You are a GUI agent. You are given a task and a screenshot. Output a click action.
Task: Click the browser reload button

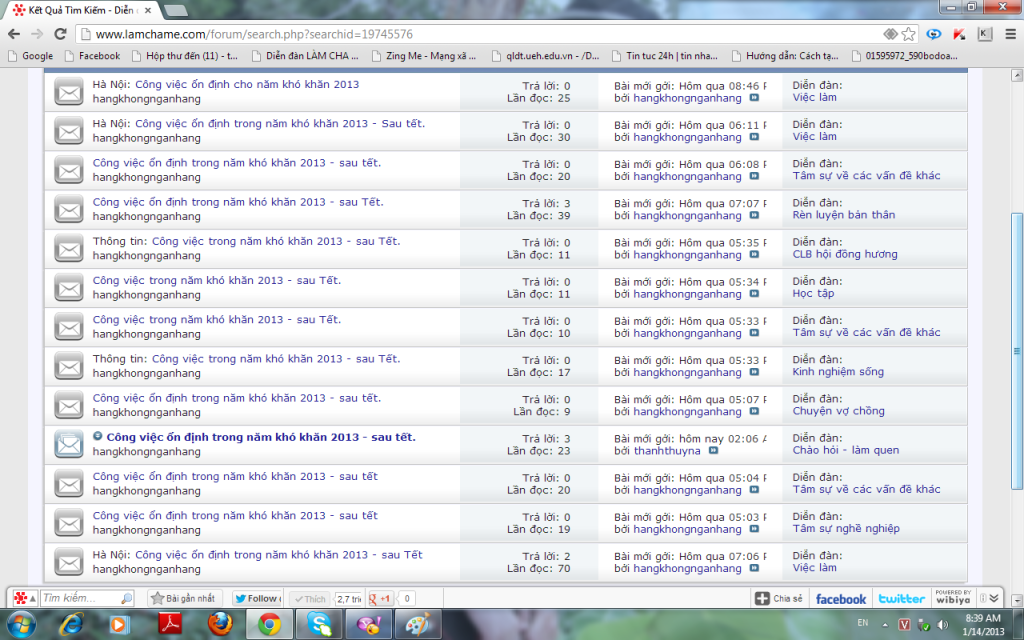pos(61,34)
